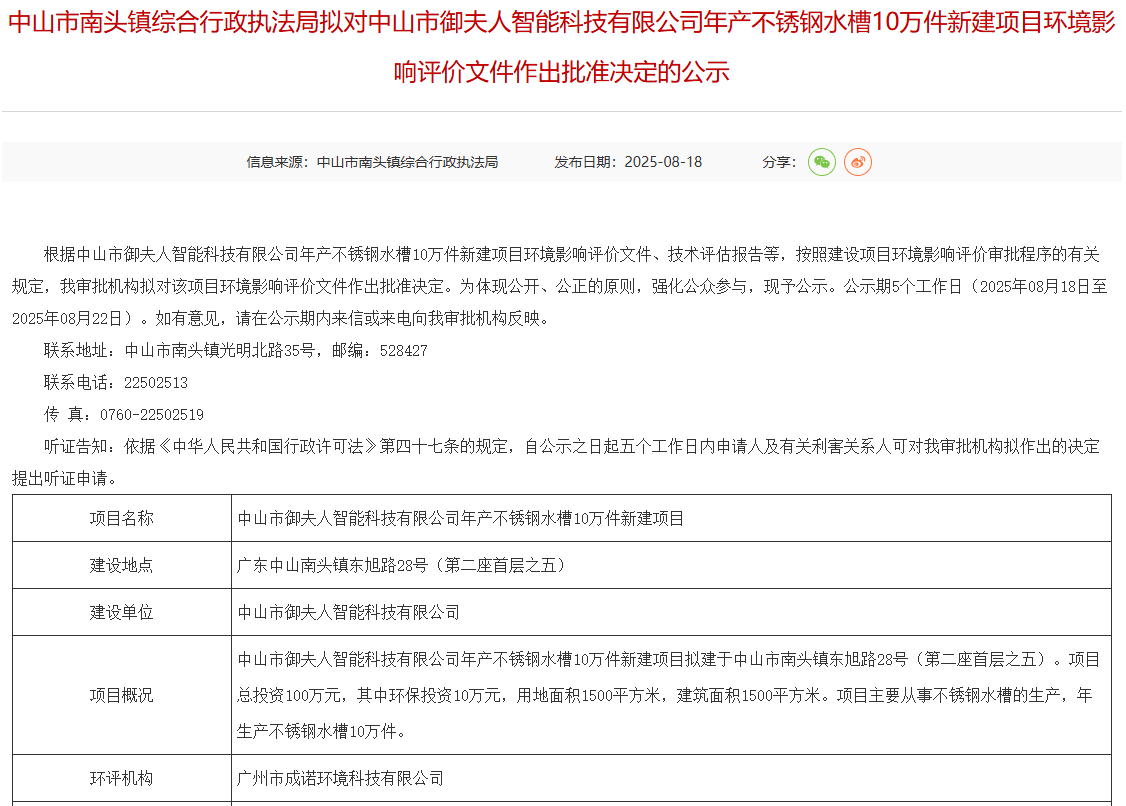Select the 项目名称 table header cell

122,518
